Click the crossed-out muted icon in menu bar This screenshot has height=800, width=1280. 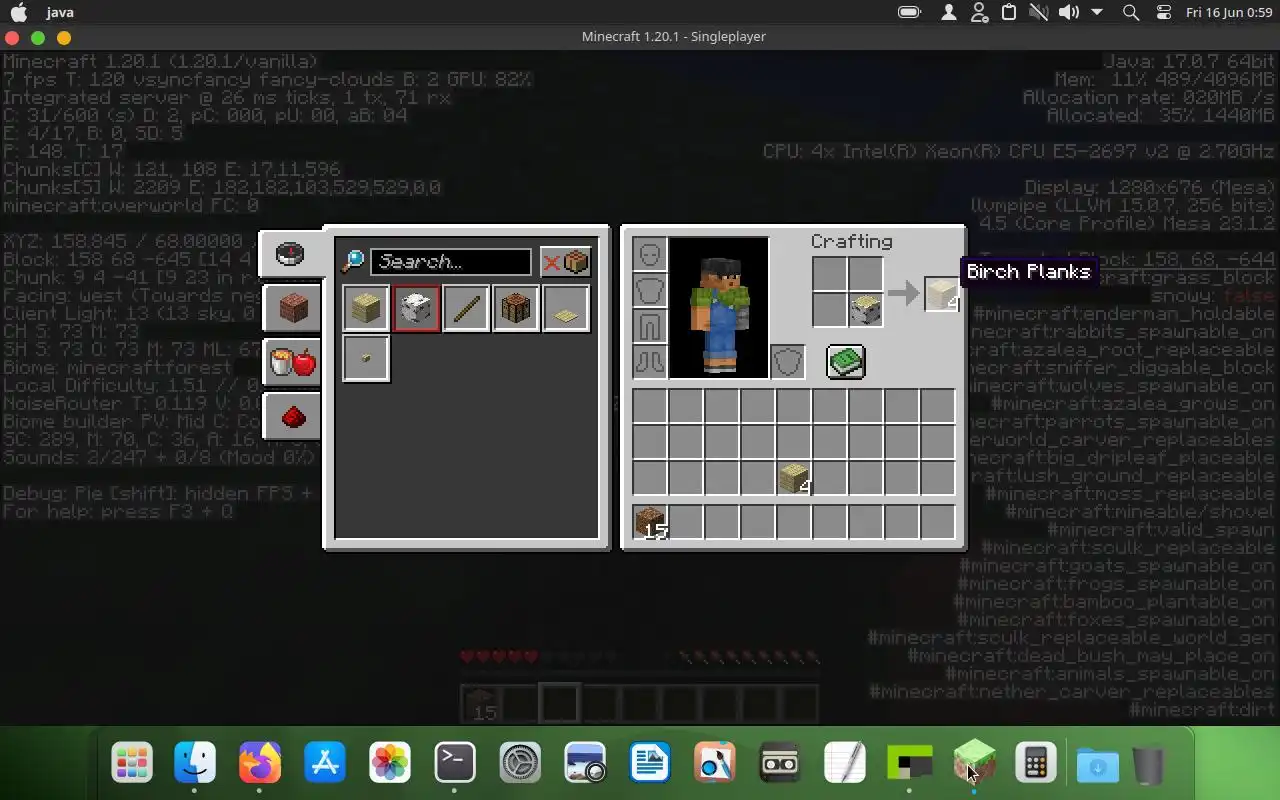1039,12
